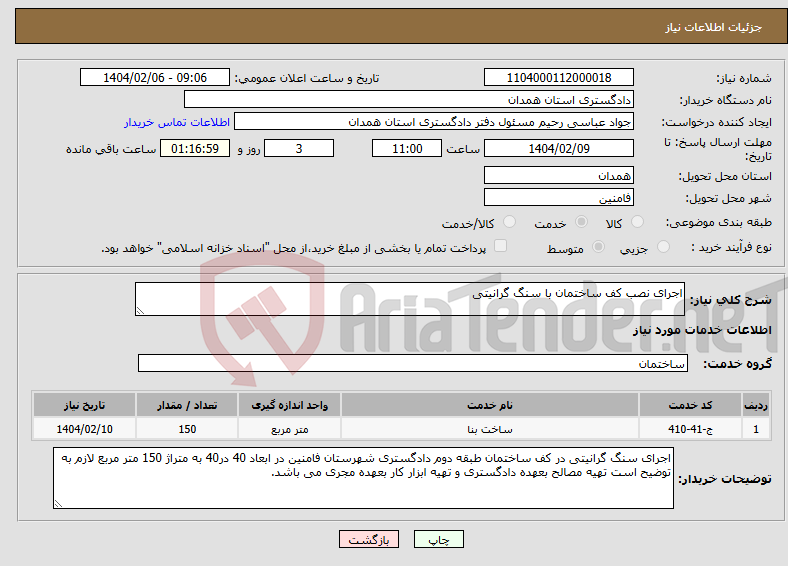Click the row number cell 1
This screenshot has width=788, height=566.
pyautogui.click(x=756, y=429)
